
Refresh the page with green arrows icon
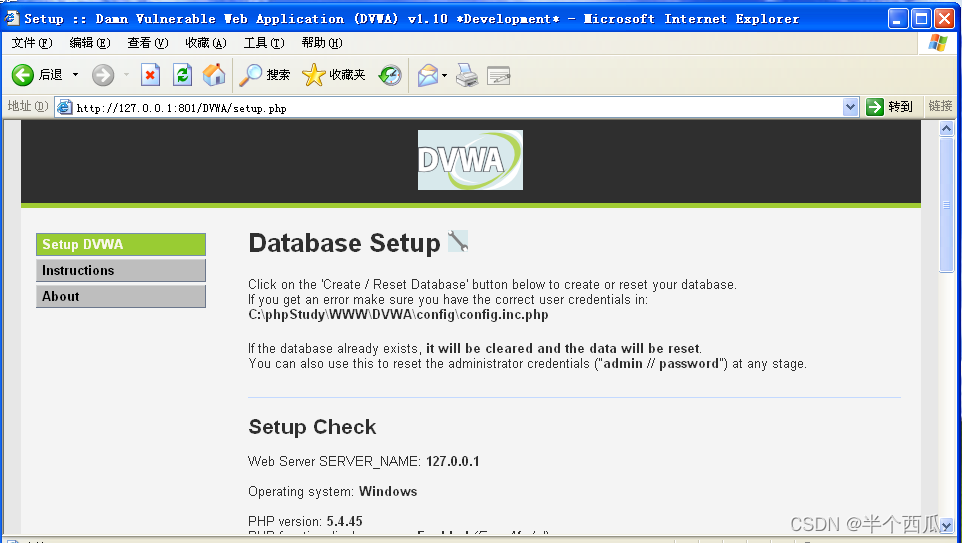click(x=182, y=75)
